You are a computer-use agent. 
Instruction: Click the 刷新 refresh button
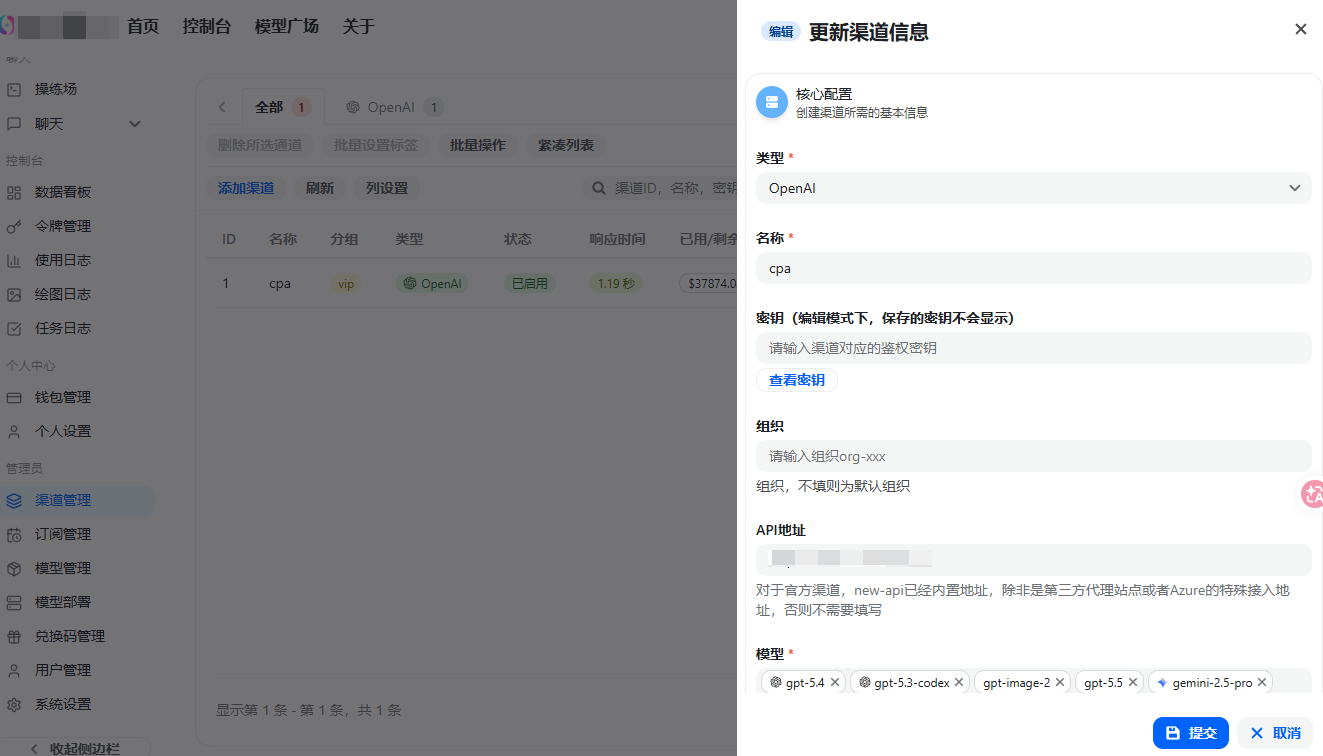(x=320, y=188)
